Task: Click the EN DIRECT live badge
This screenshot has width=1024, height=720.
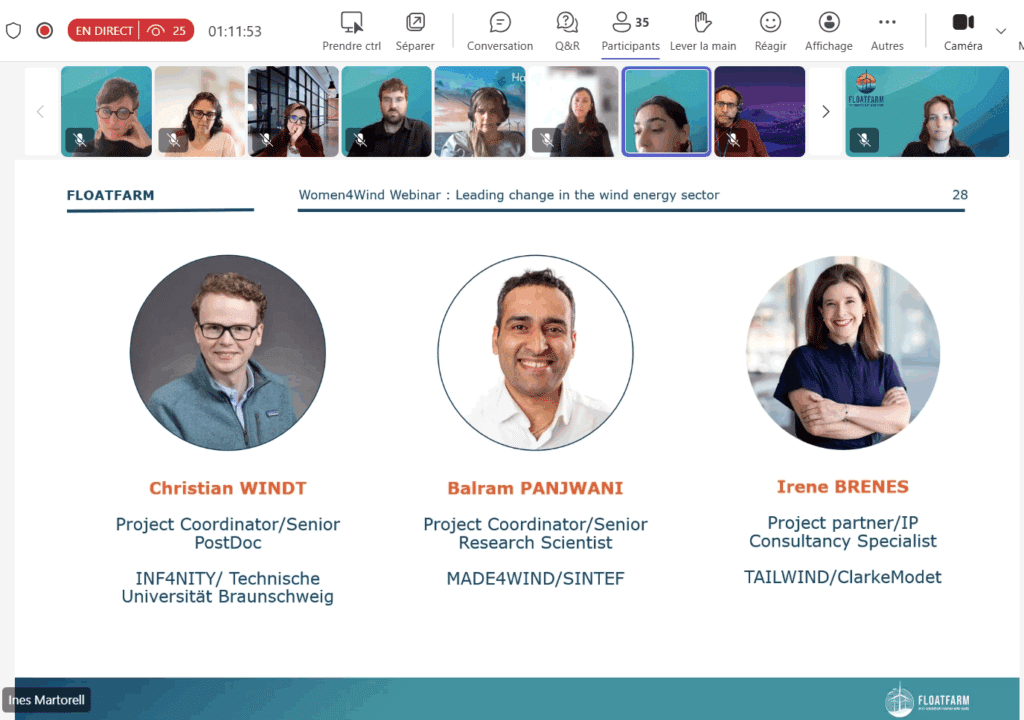Action: (104, 31)
